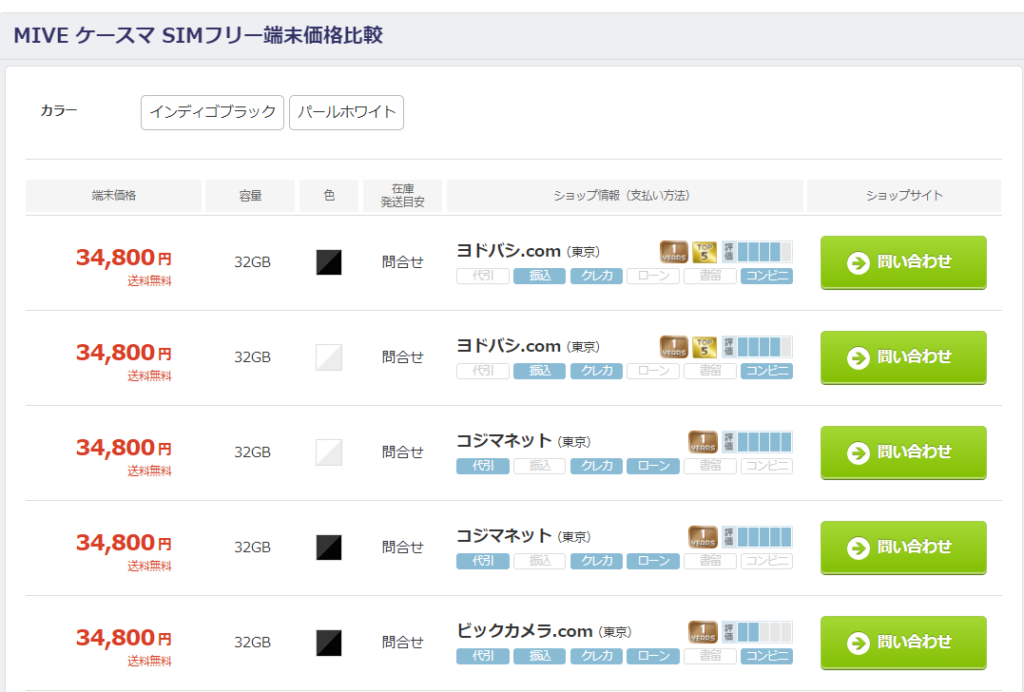Click the rating bar in the first Kojima row

[x=757, y=442]
